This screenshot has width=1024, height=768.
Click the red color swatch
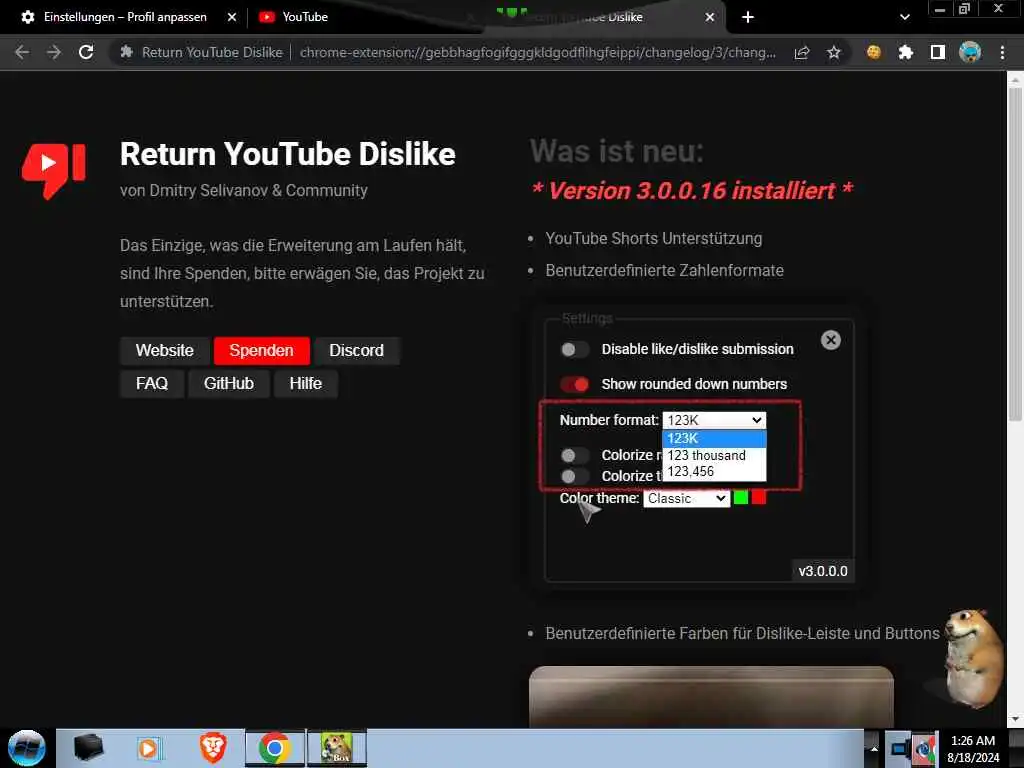pyautogui.click(x=759, y=498)
